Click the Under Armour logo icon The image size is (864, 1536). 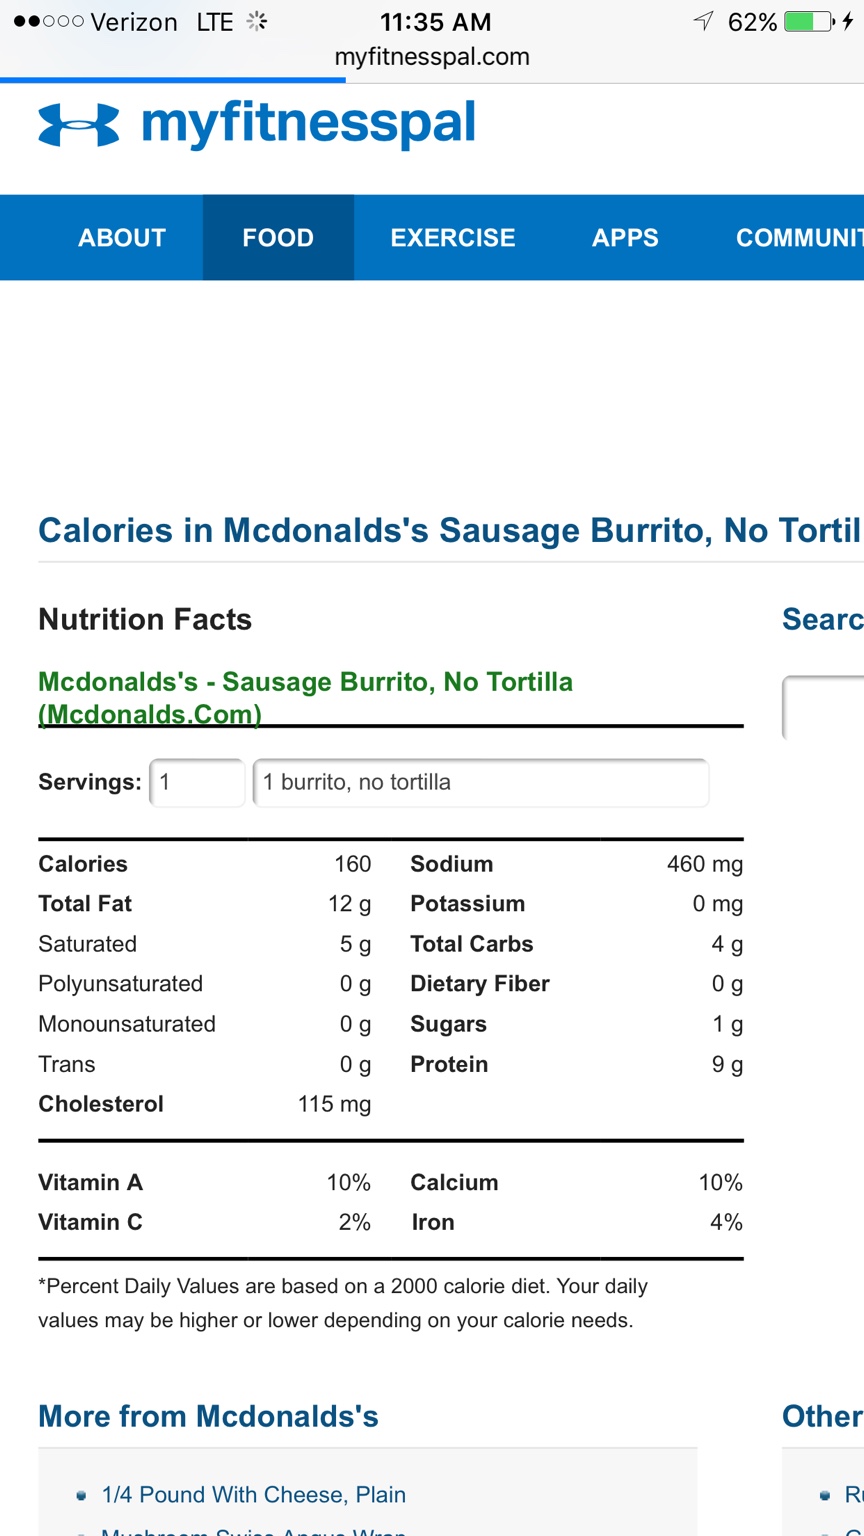point(78,126)
